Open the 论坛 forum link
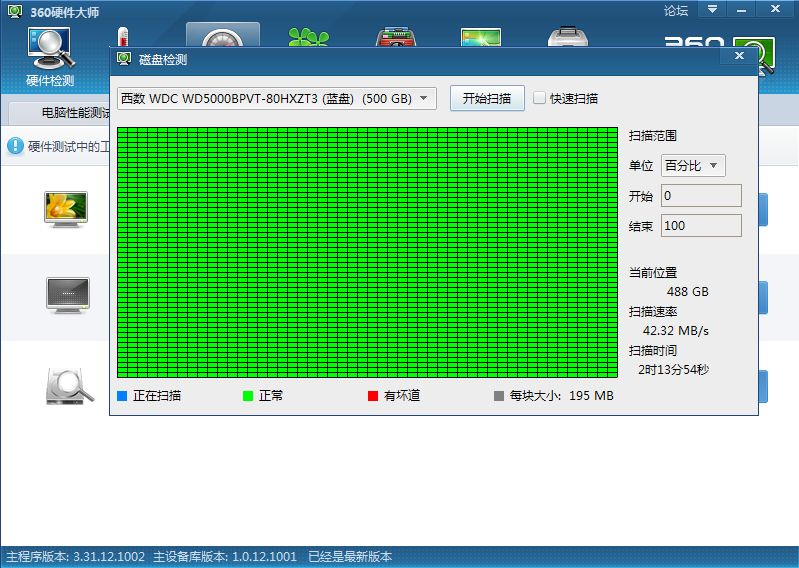The image size is (799, 568). click(676, 10)
